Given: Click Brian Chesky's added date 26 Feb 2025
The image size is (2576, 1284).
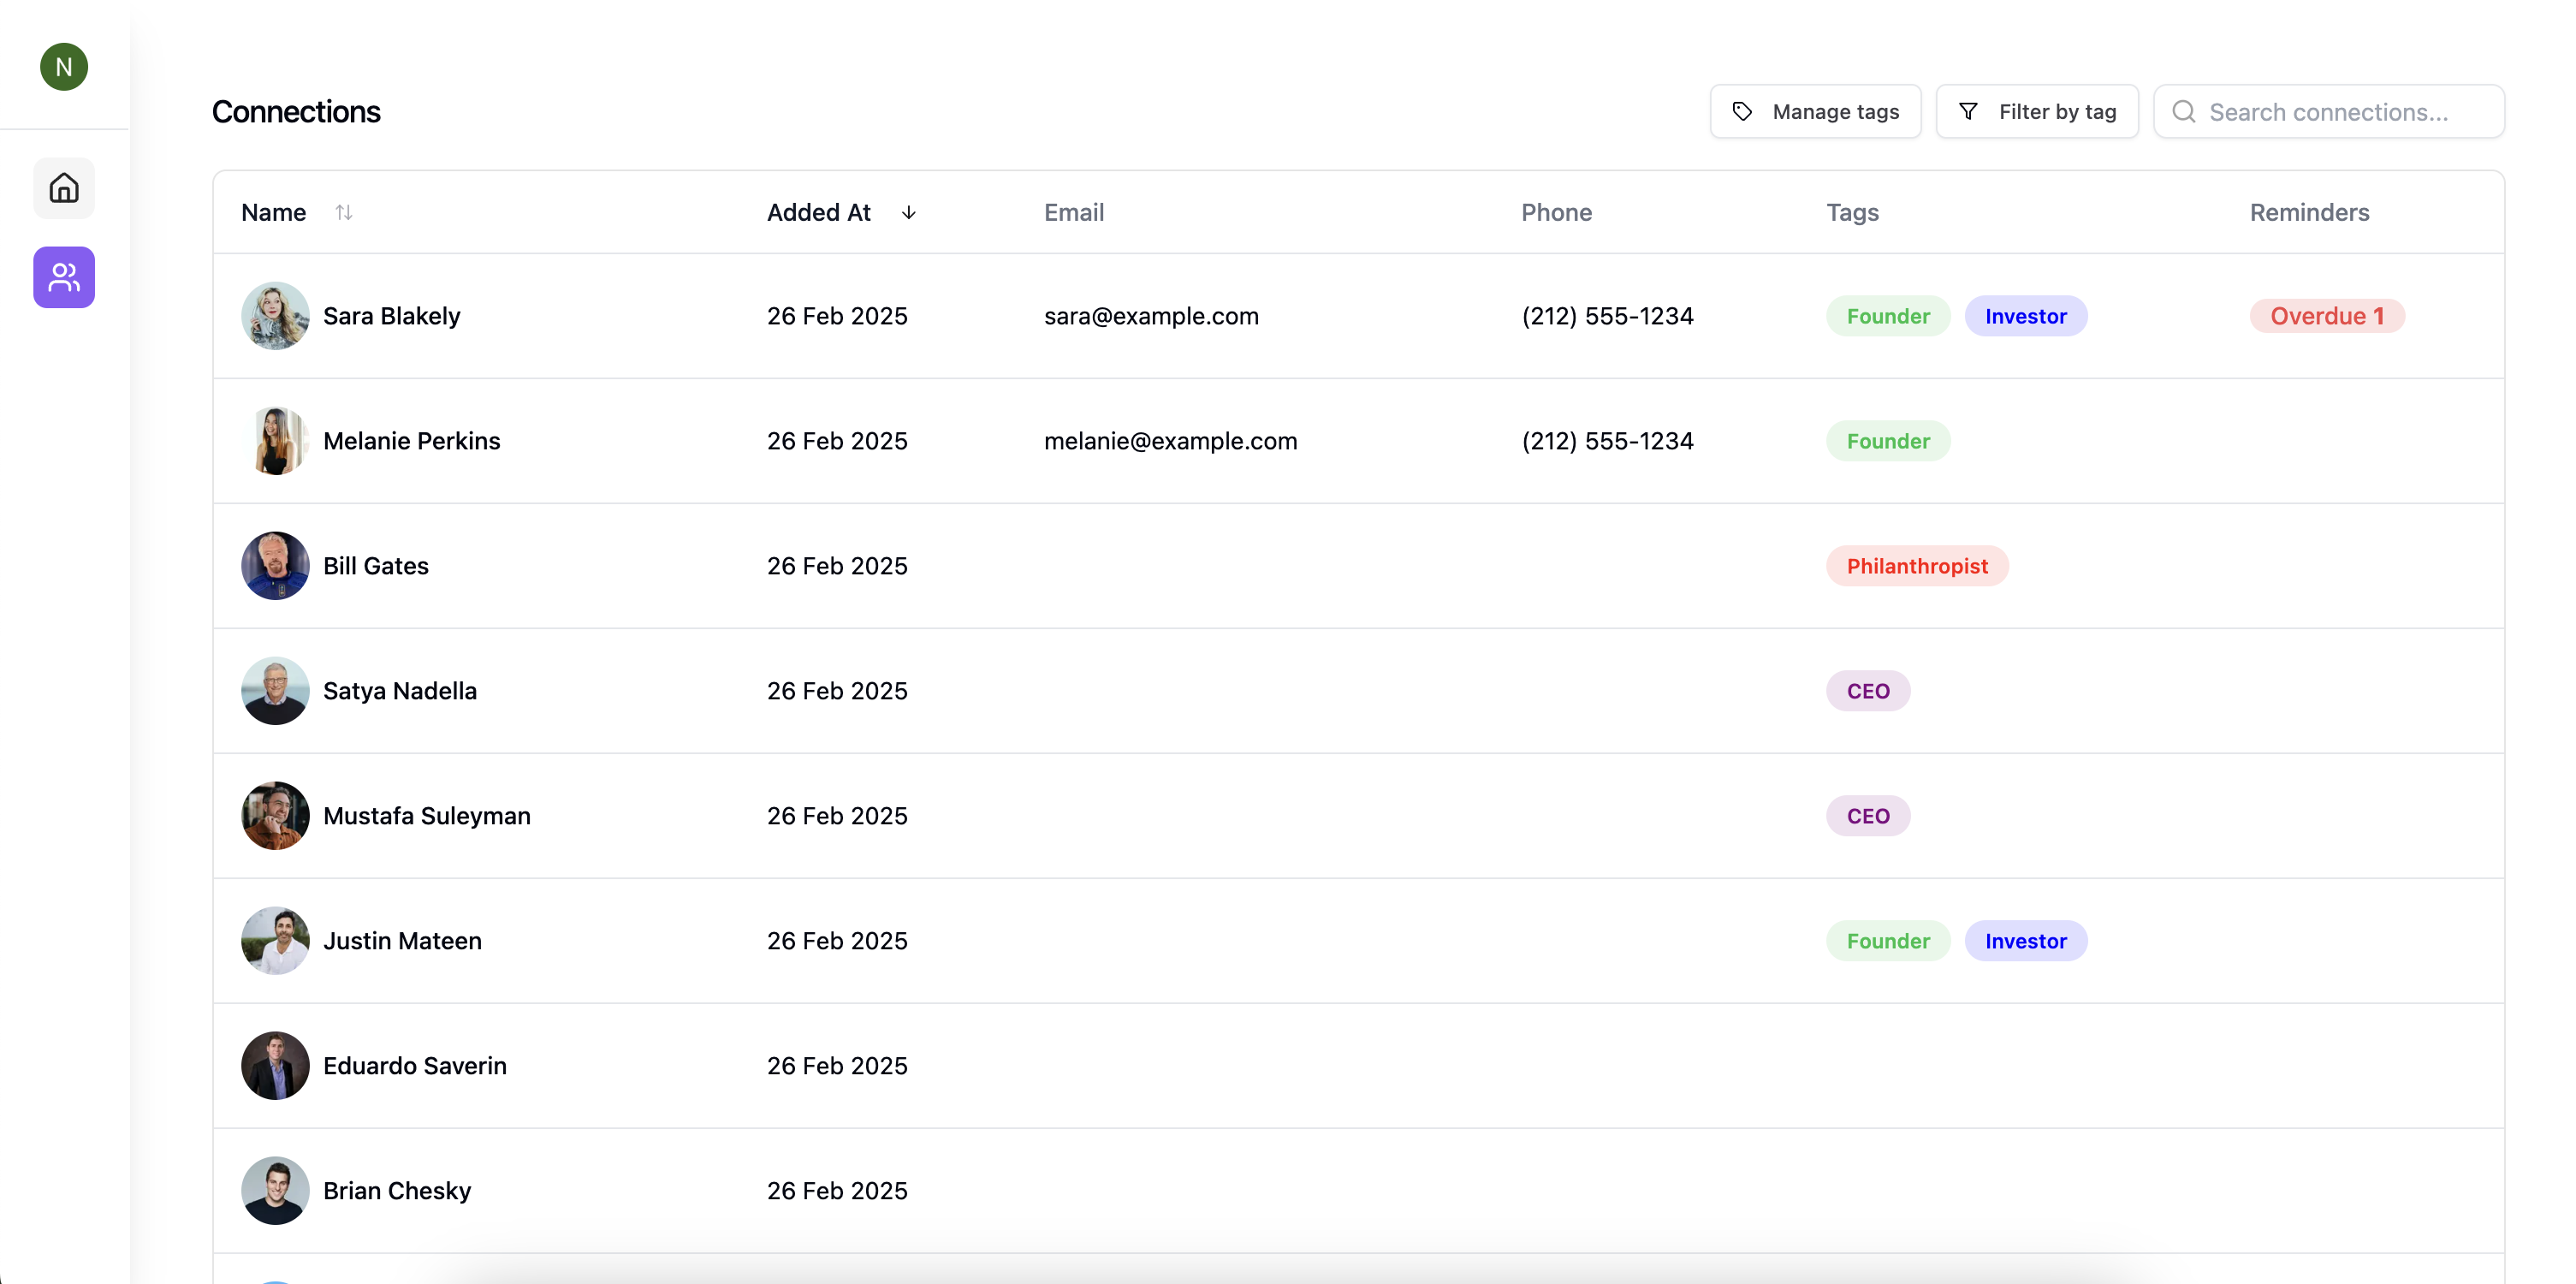Looking at the screenshot, I should tap(837, 1191).
